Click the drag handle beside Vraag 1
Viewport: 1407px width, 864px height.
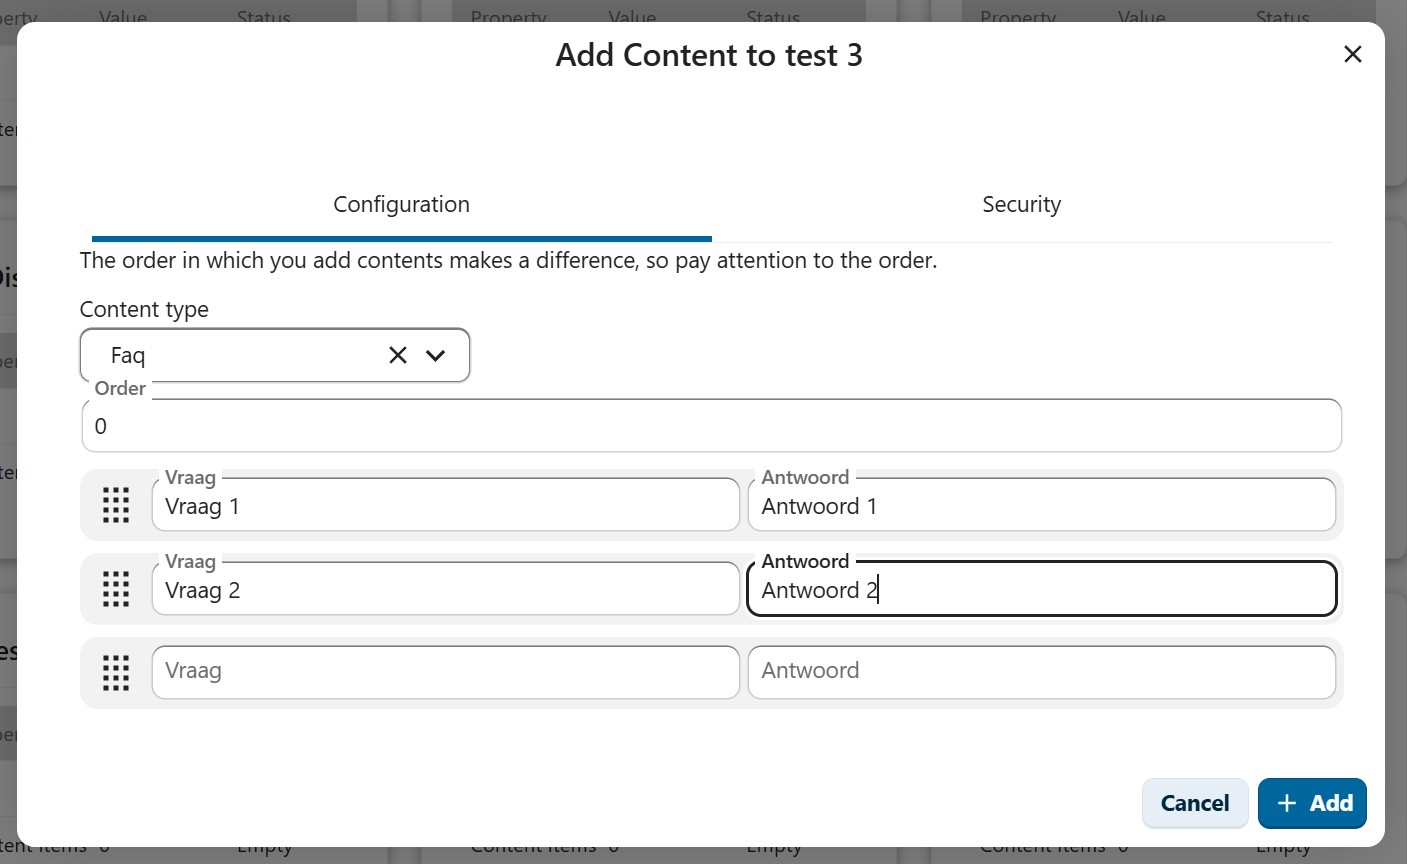coord(115,505)
